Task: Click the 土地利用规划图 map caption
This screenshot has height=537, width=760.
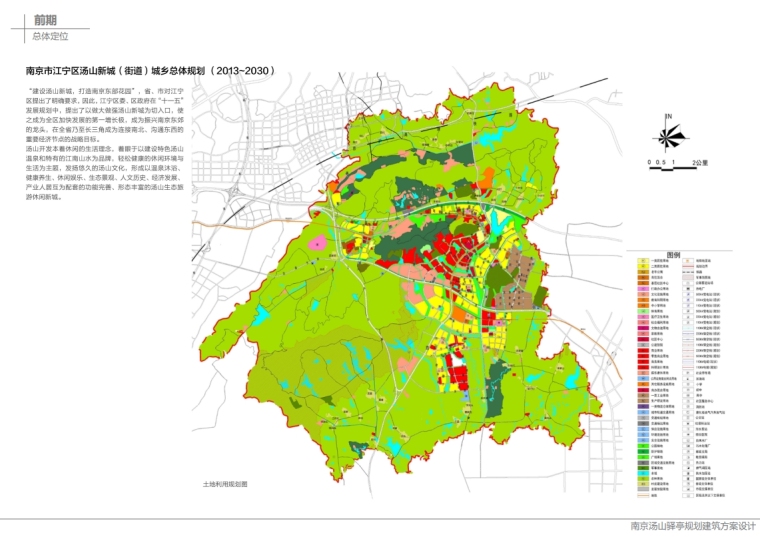Action: [223, 483]
